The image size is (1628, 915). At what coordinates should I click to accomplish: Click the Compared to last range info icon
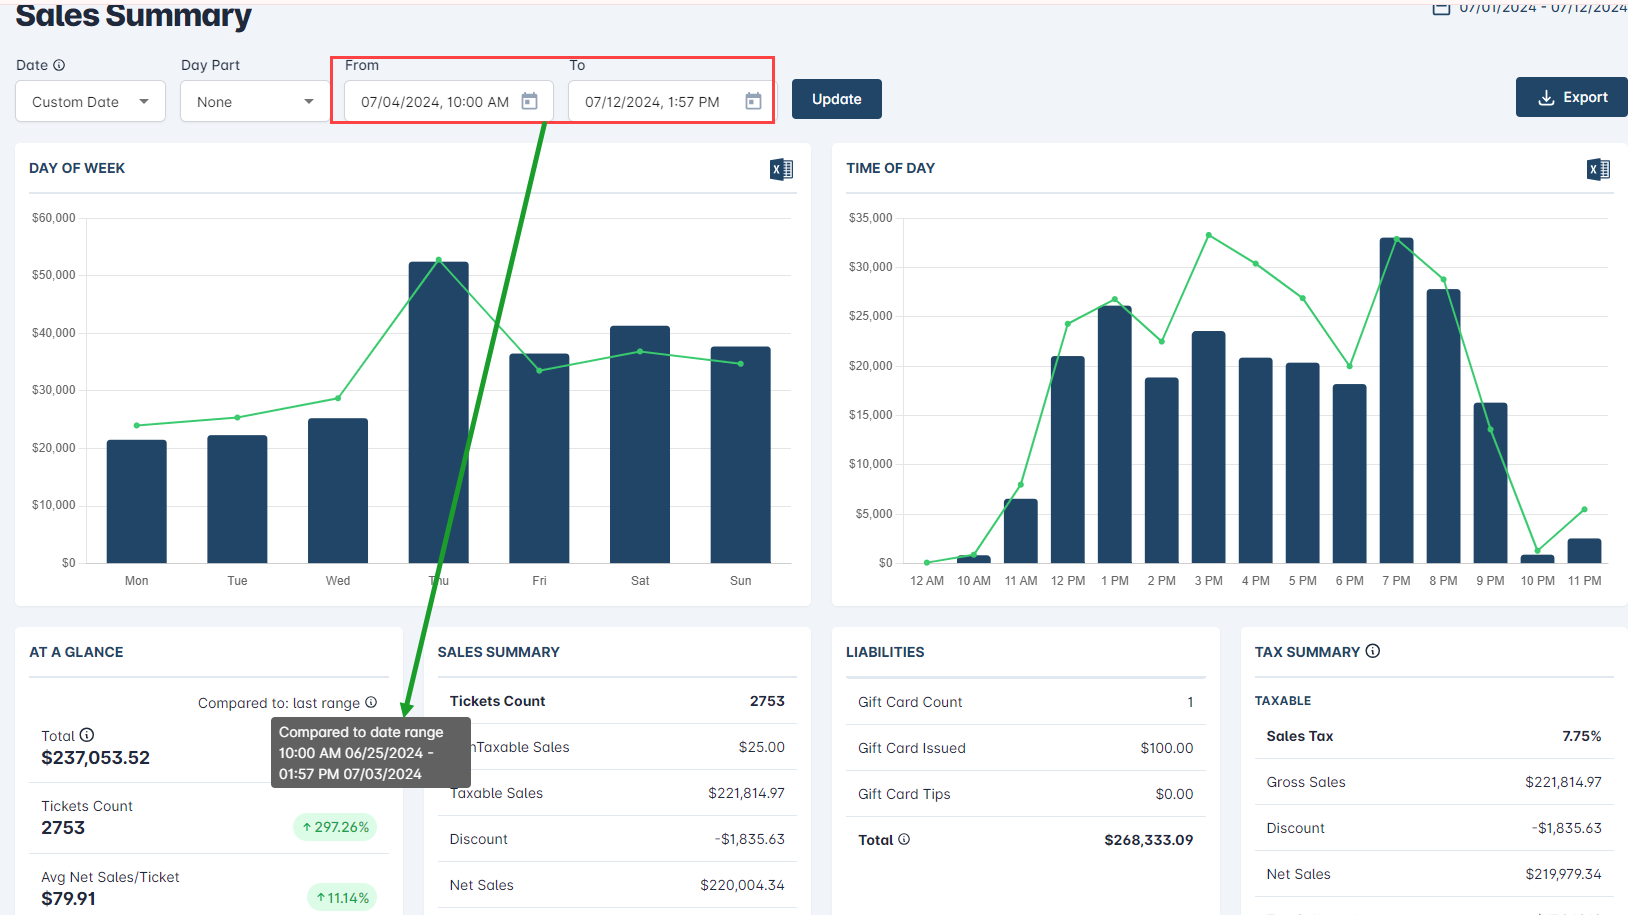coord(371,702)
